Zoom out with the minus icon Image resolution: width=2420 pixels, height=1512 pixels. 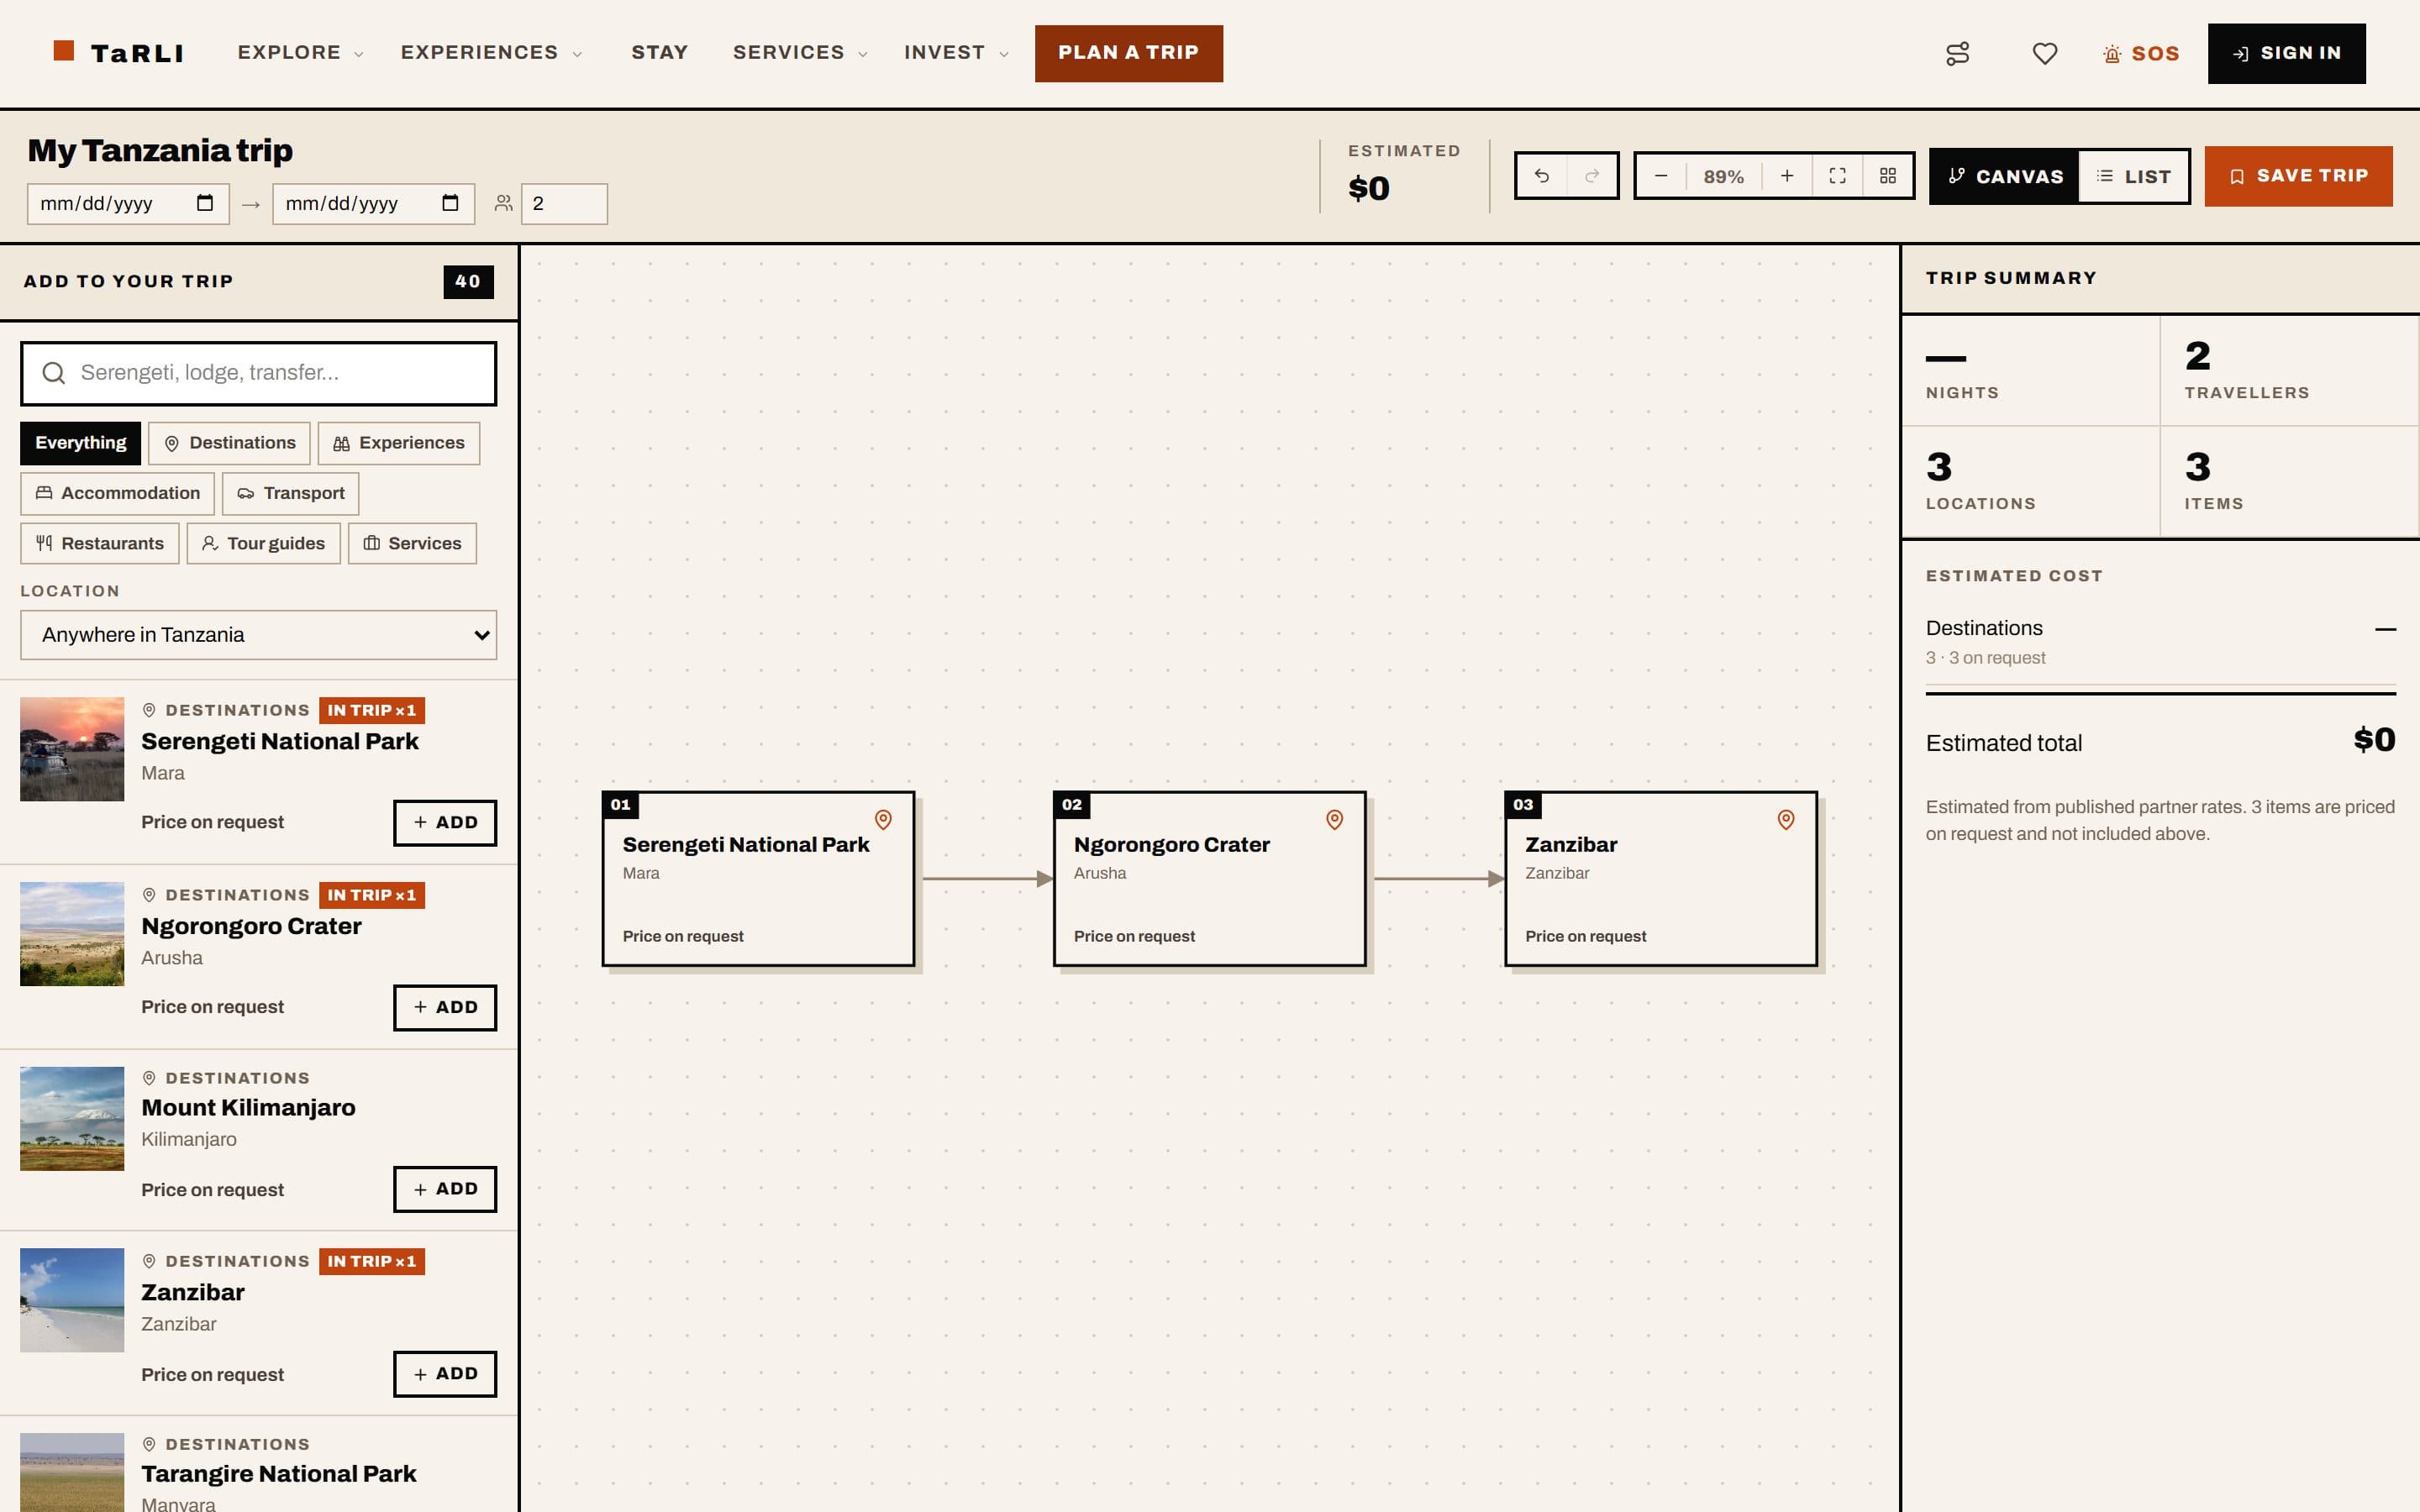coord(1661,176)
